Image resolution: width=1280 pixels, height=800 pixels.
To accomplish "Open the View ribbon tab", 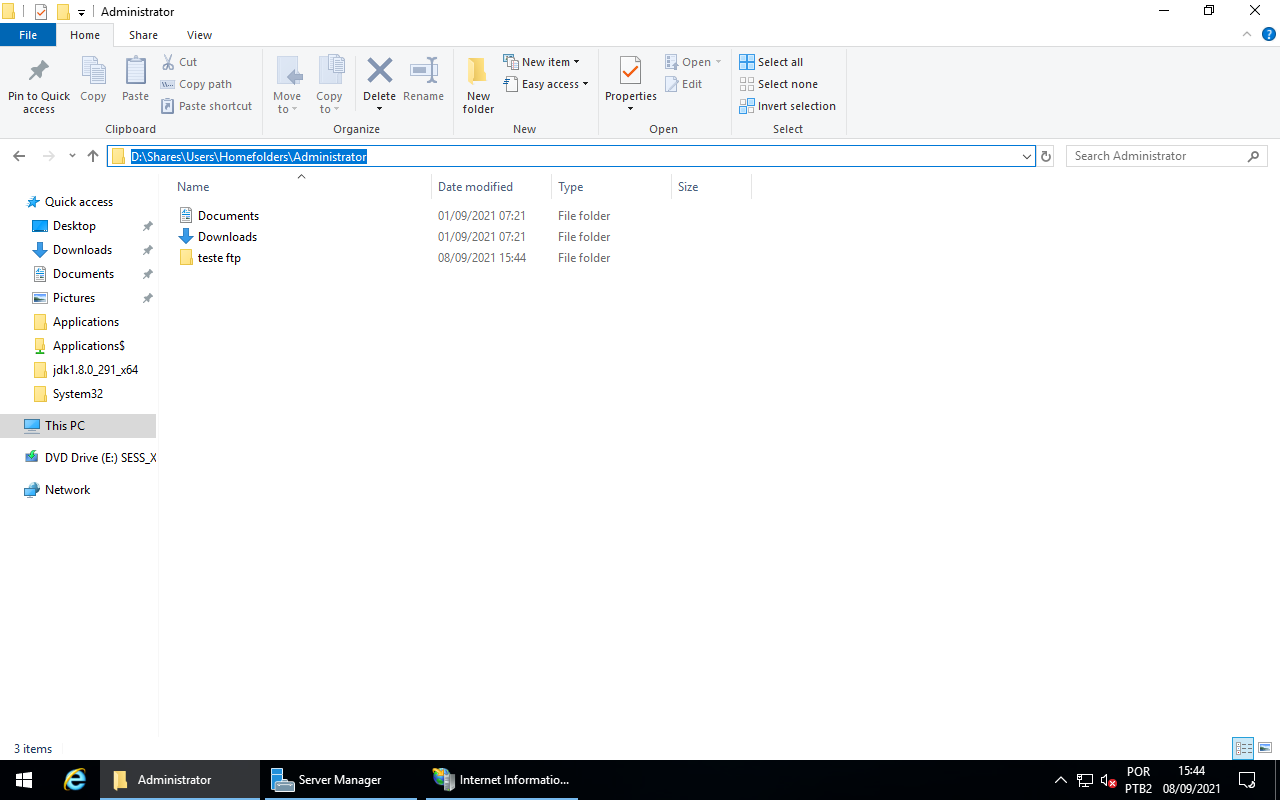I will click(199, 34).
